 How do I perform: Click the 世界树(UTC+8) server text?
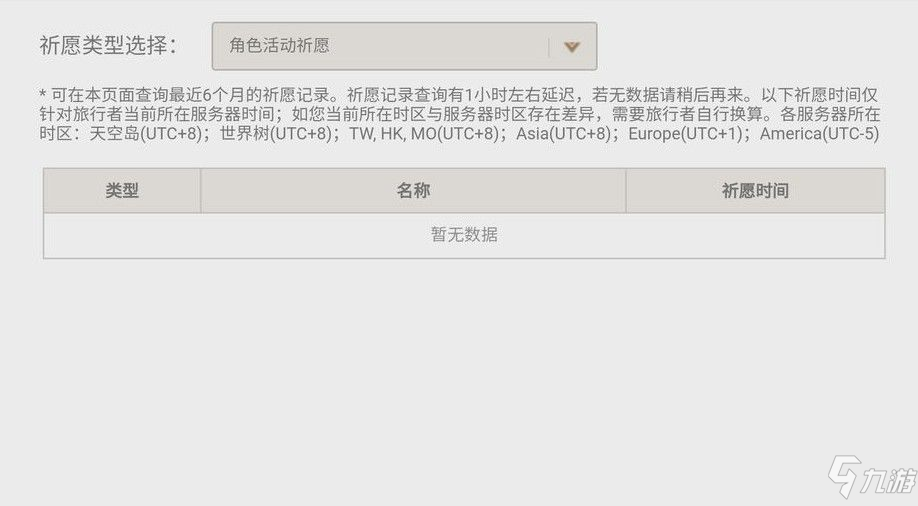click(x=276, y=134)
